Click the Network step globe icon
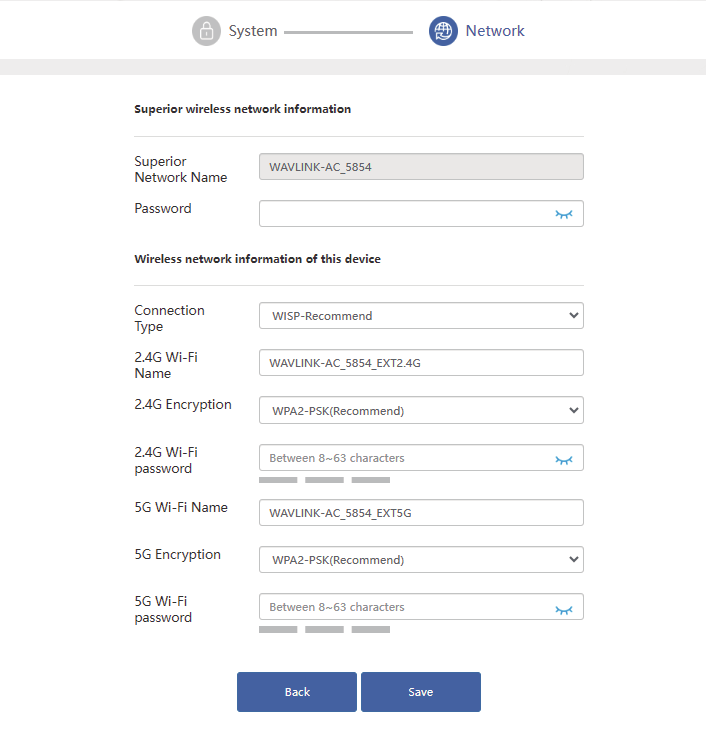 pyautogui.click(x=443, y=31)
